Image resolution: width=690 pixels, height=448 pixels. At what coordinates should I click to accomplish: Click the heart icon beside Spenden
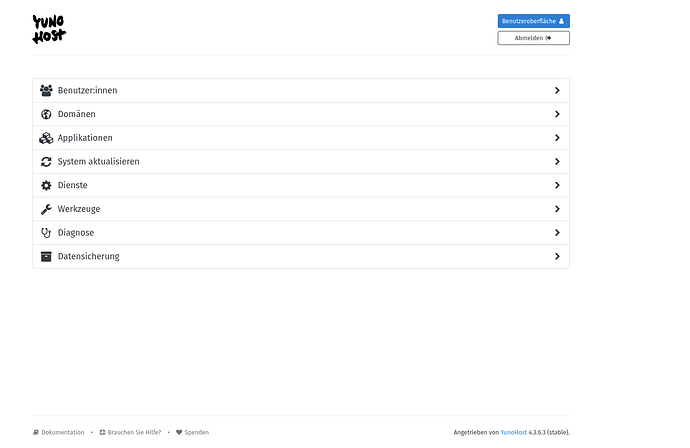coord(179,432)
